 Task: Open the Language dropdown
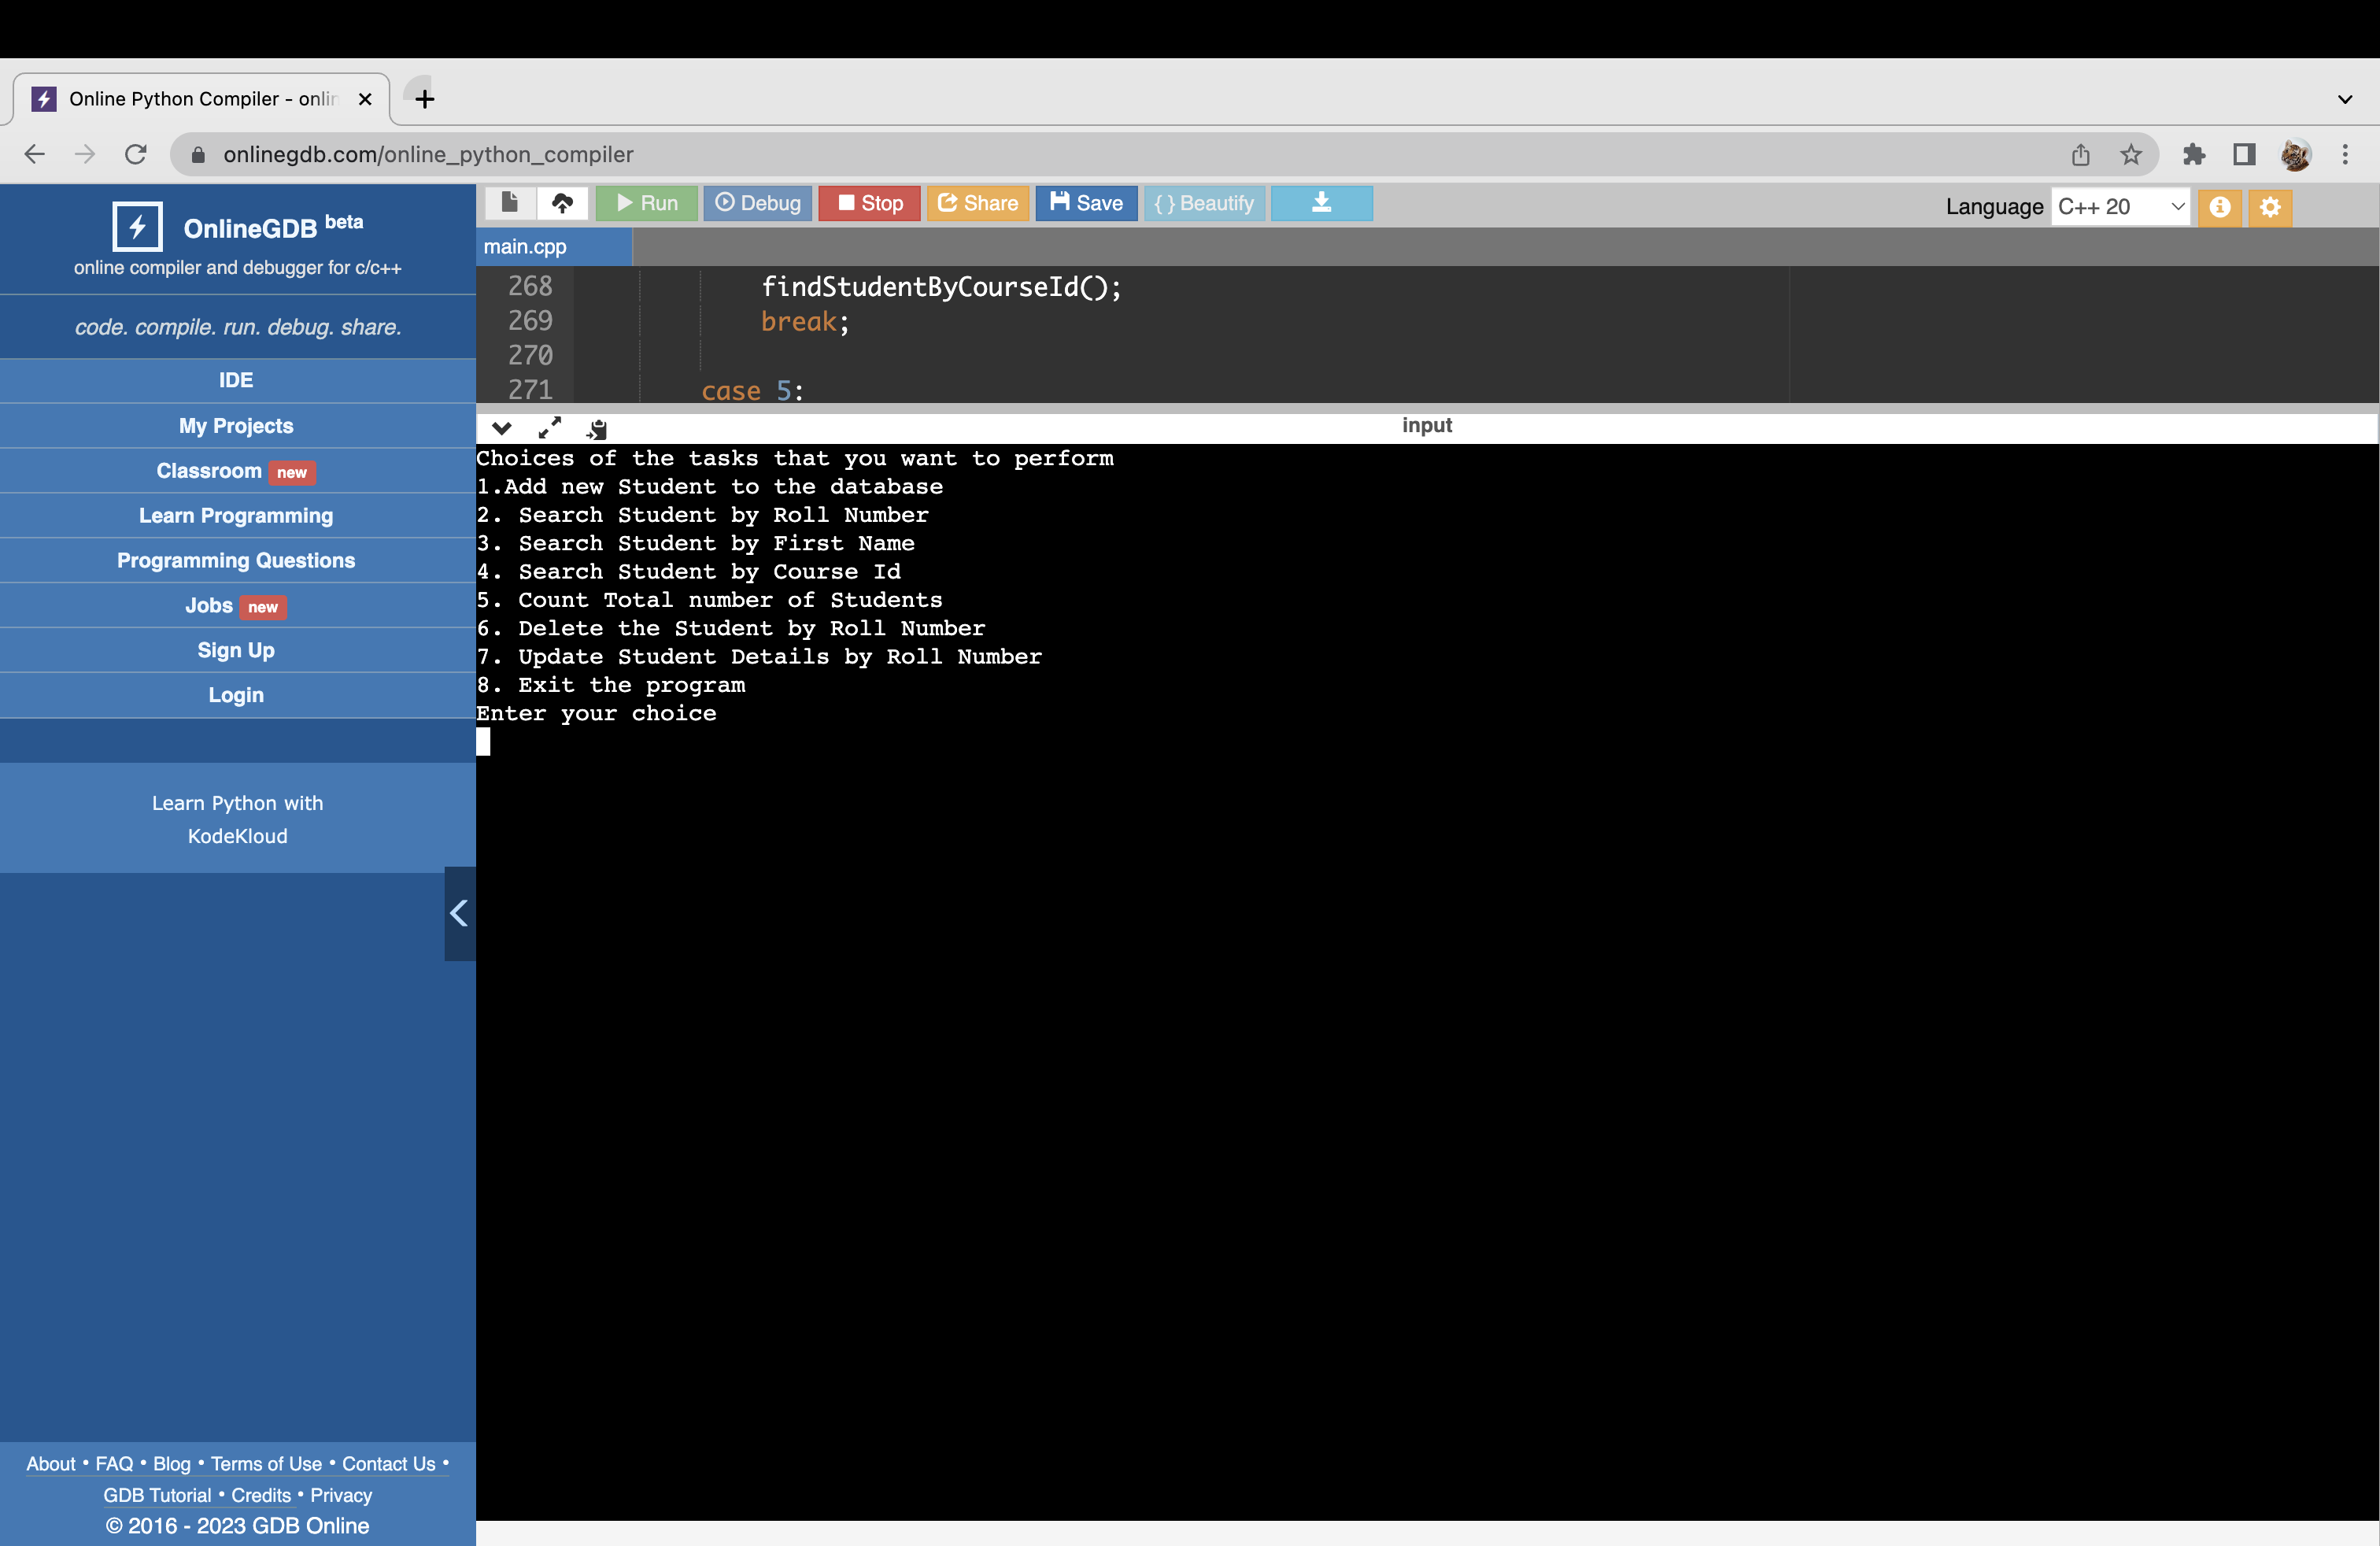(x=2119, y=207)
